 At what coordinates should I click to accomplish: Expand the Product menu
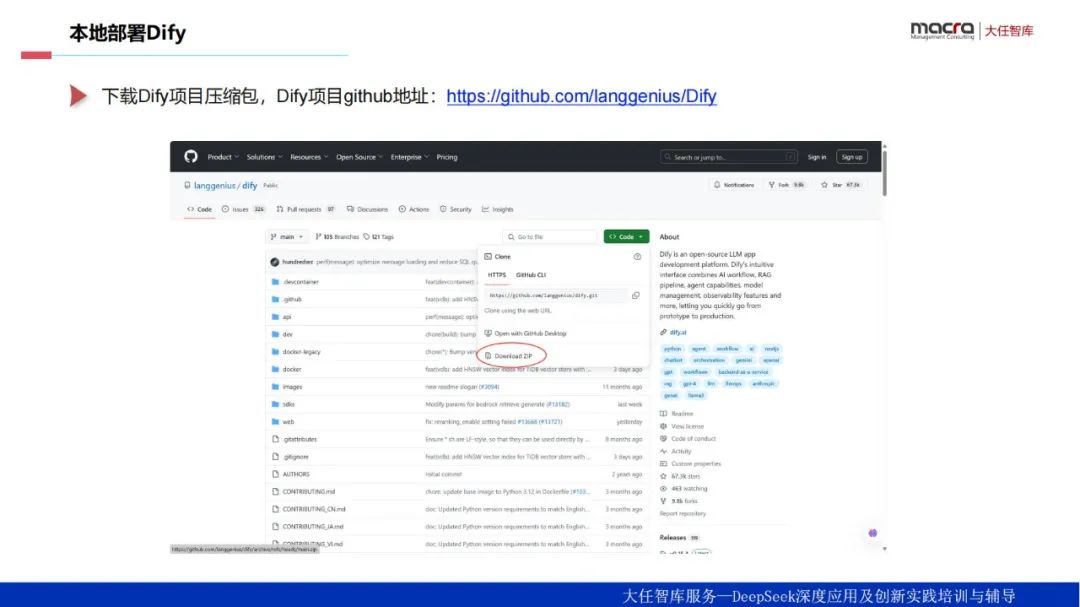click(x=222, y=157)
